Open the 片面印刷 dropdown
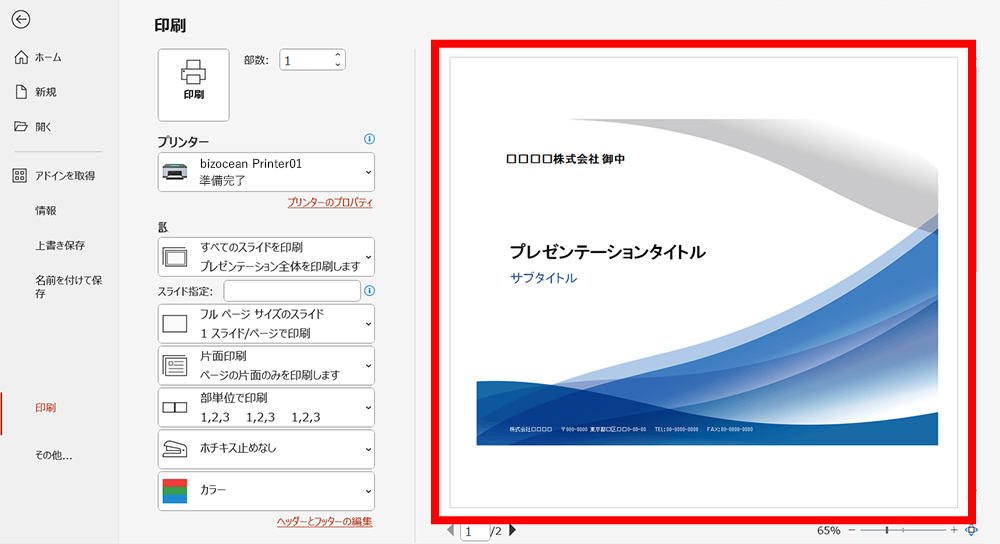 (267, 365)
